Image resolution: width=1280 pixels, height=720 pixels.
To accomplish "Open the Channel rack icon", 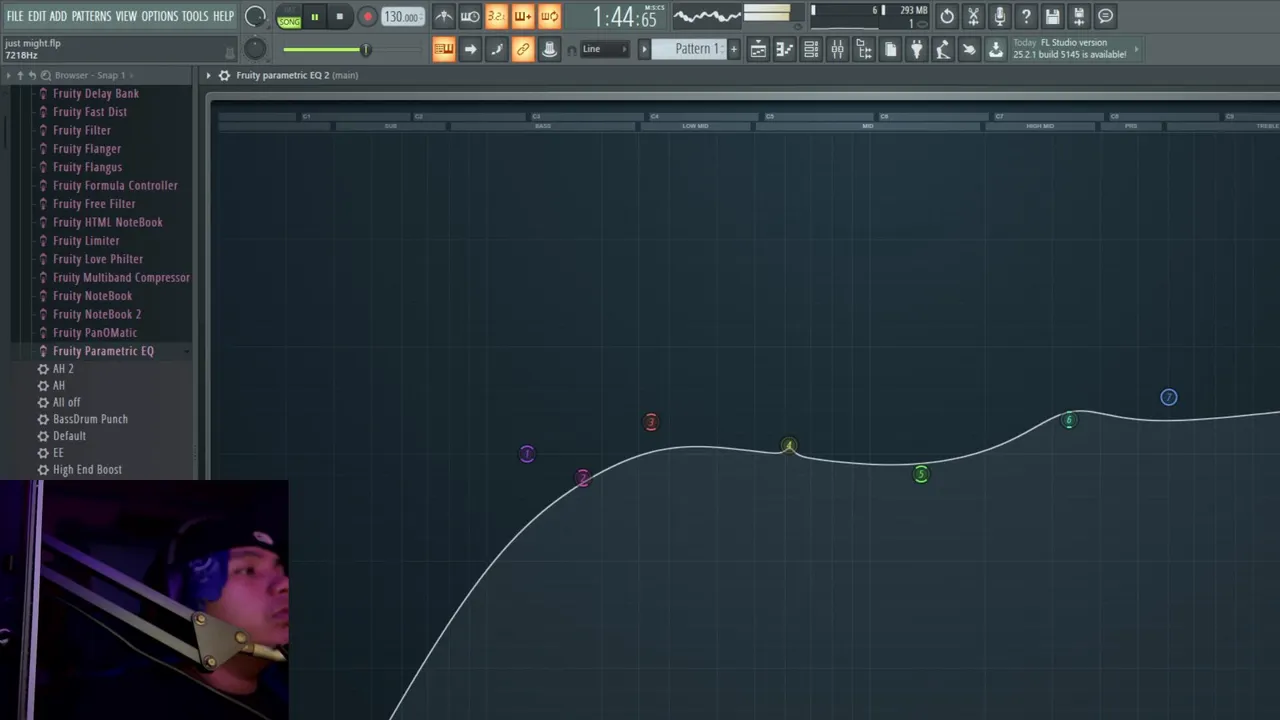I will click(x=811, y=49).
